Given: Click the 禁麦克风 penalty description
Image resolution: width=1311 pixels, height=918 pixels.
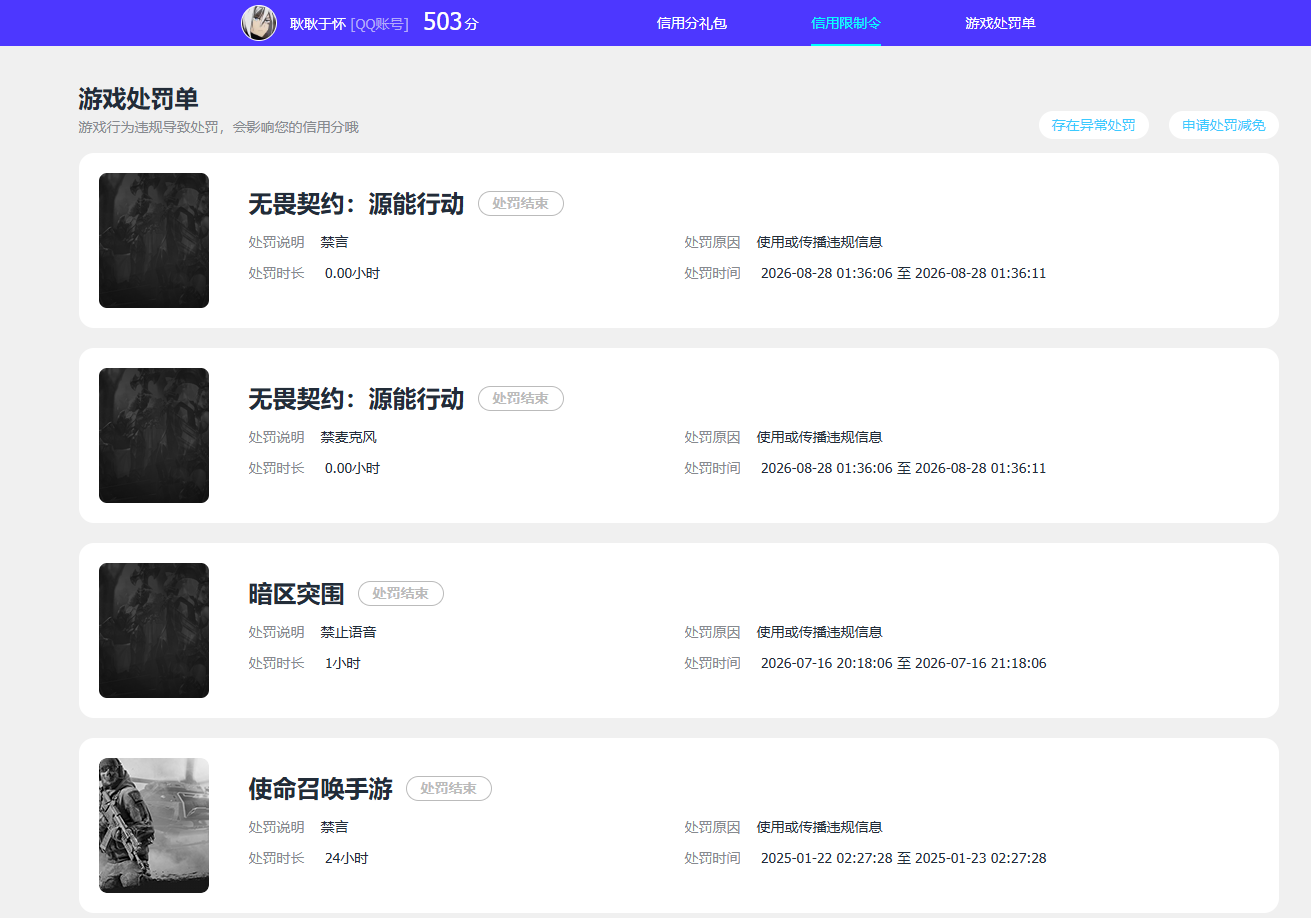Looking at the screenshot, I should pos(349,437).
